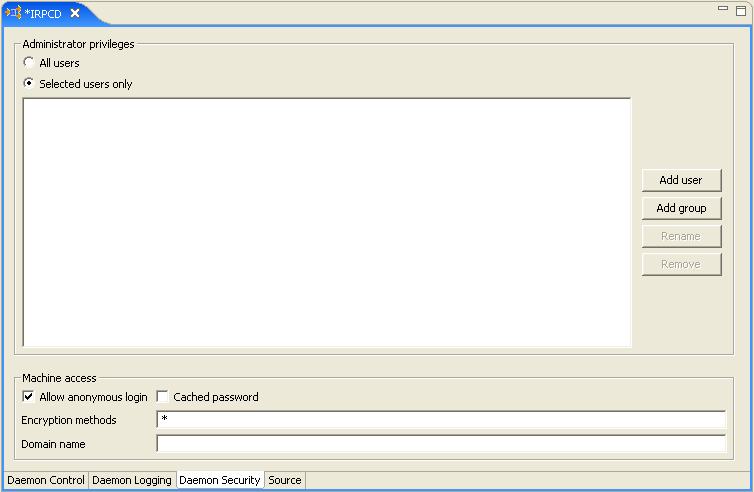Click the Domain name input field
Image resolution: width=754 pixels, height=492 pixels.
tap(440, 444)
